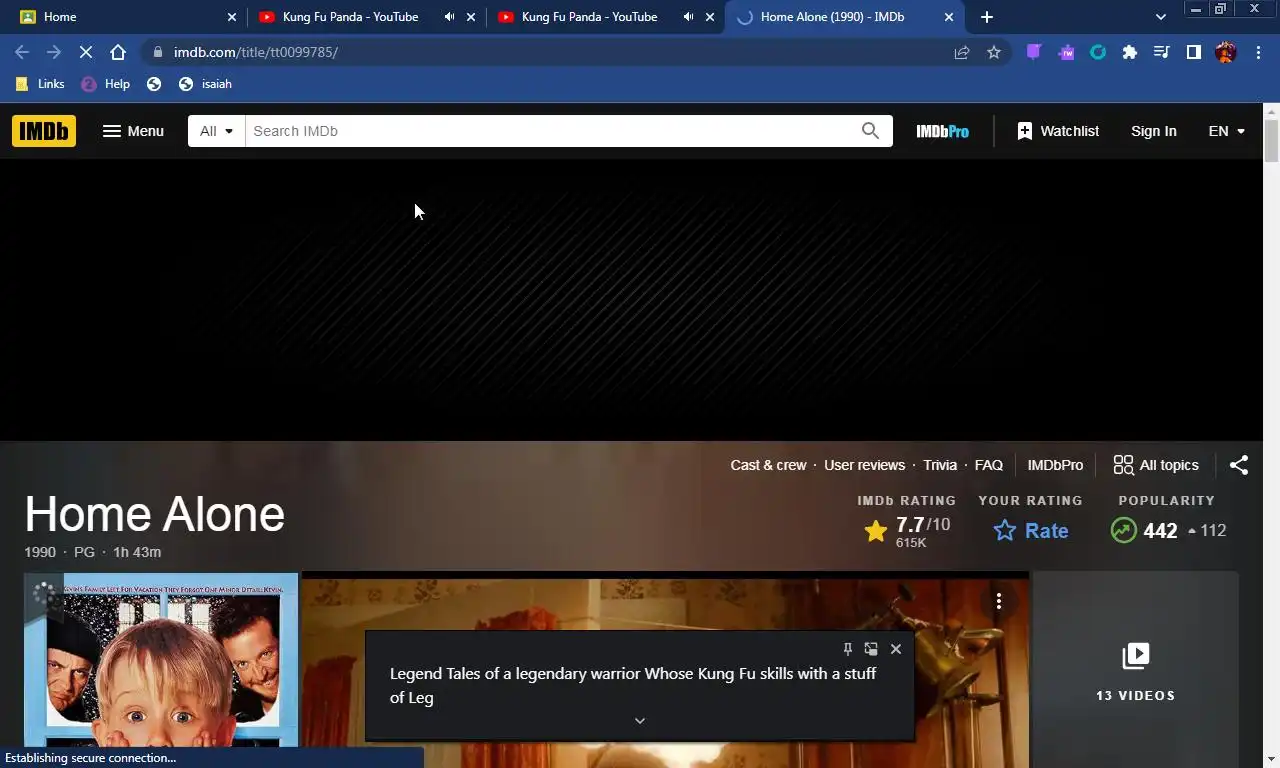Switch to first Kung Fu Panda YouTube tab
The width and height of the screenshot is (1280, 768).
(x=350, y=17)
